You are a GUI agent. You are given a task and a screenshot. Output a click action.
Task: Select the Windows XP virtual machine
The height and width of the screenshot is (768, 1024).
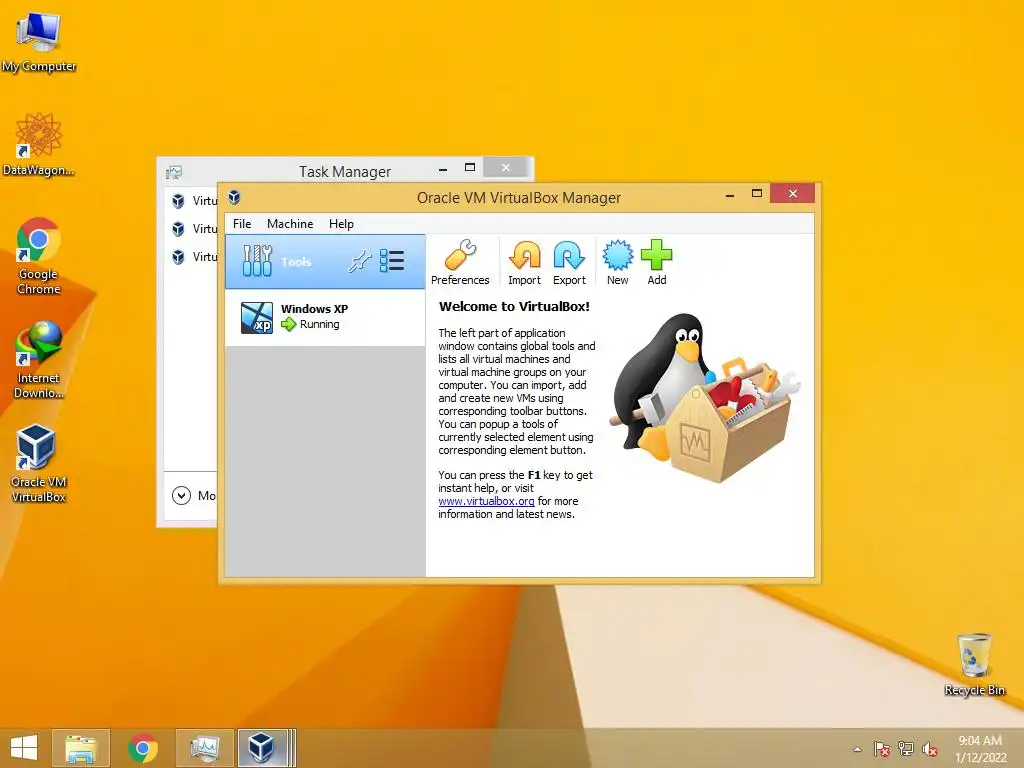click(x=325, y=317)
